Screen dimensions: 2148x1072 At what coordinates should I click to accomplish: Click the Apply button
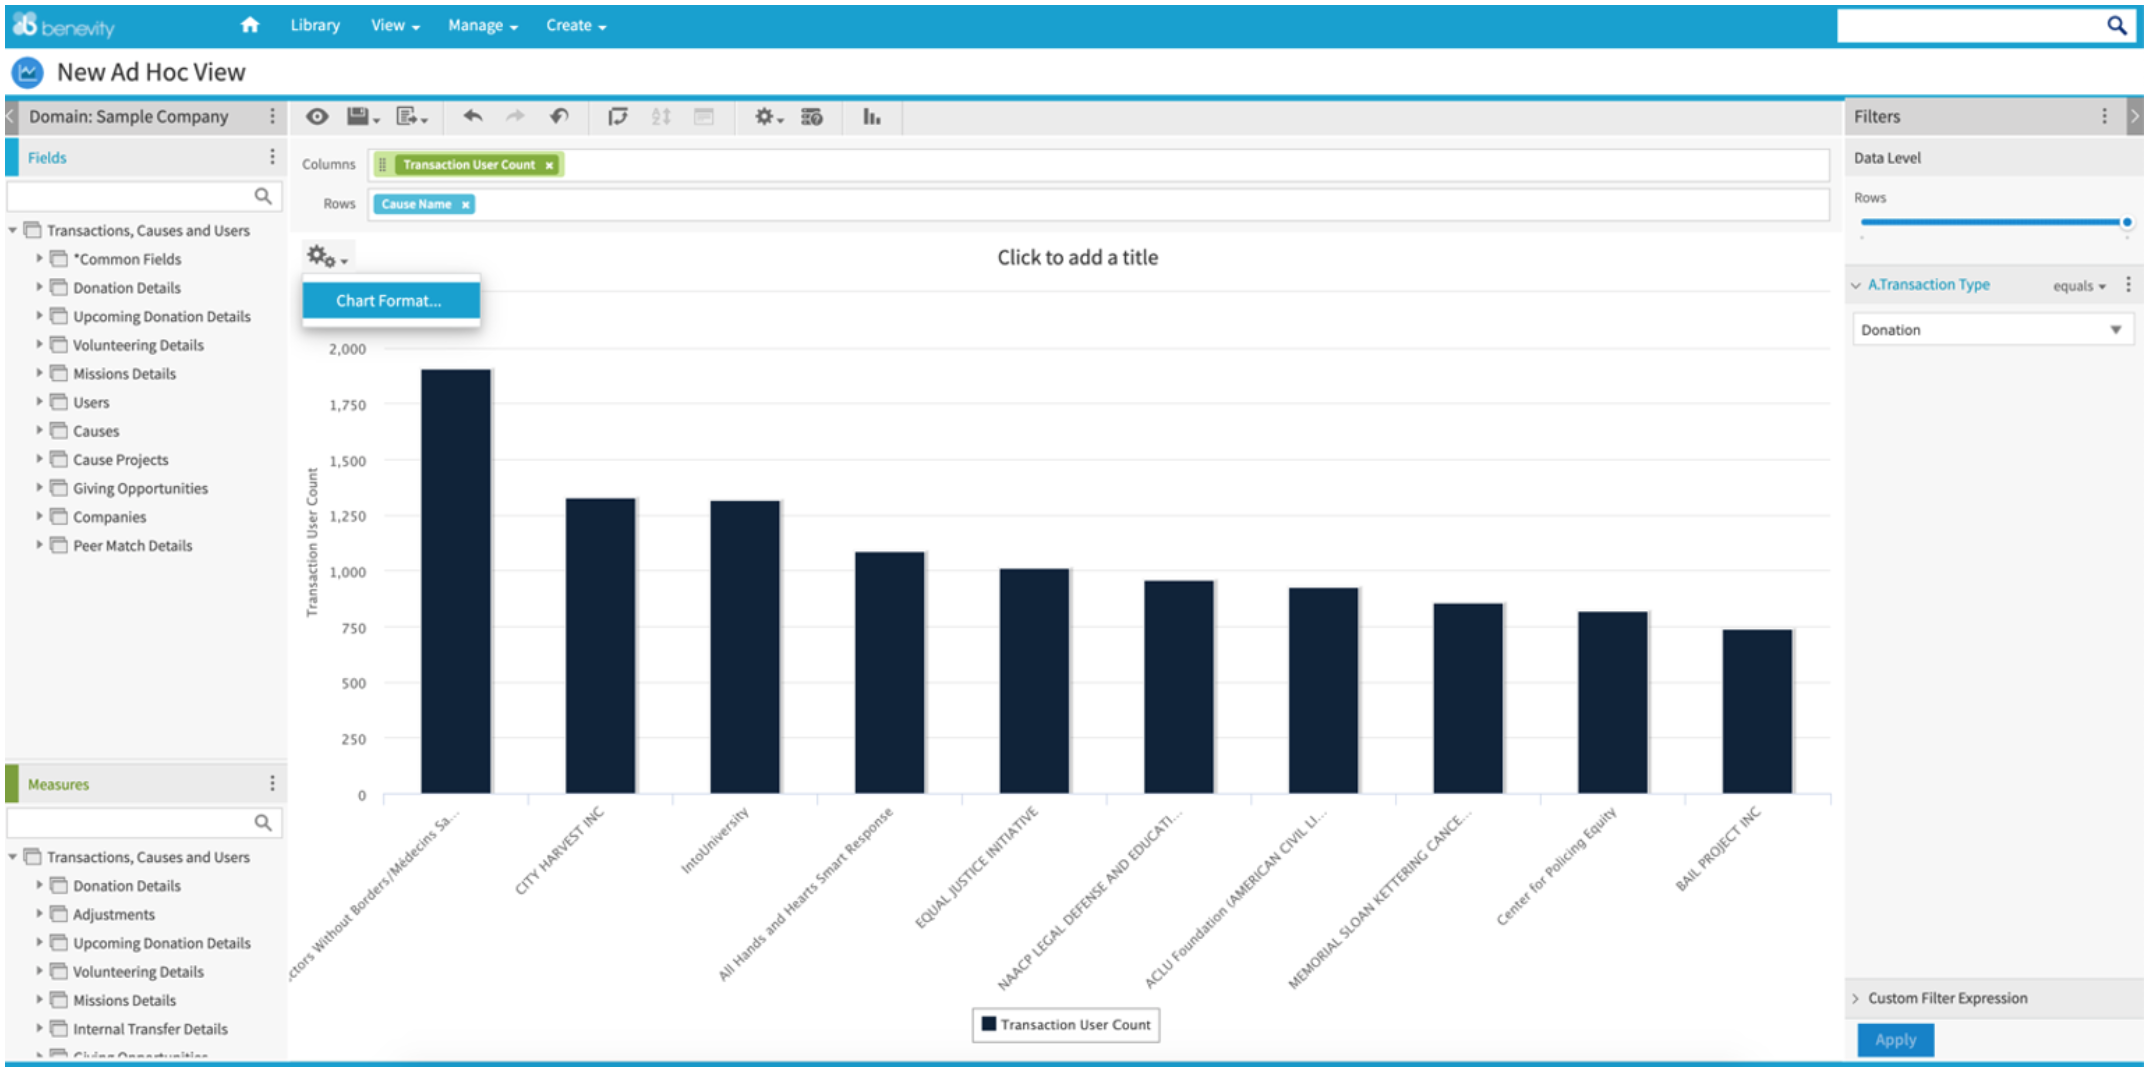(1895, 1040)
